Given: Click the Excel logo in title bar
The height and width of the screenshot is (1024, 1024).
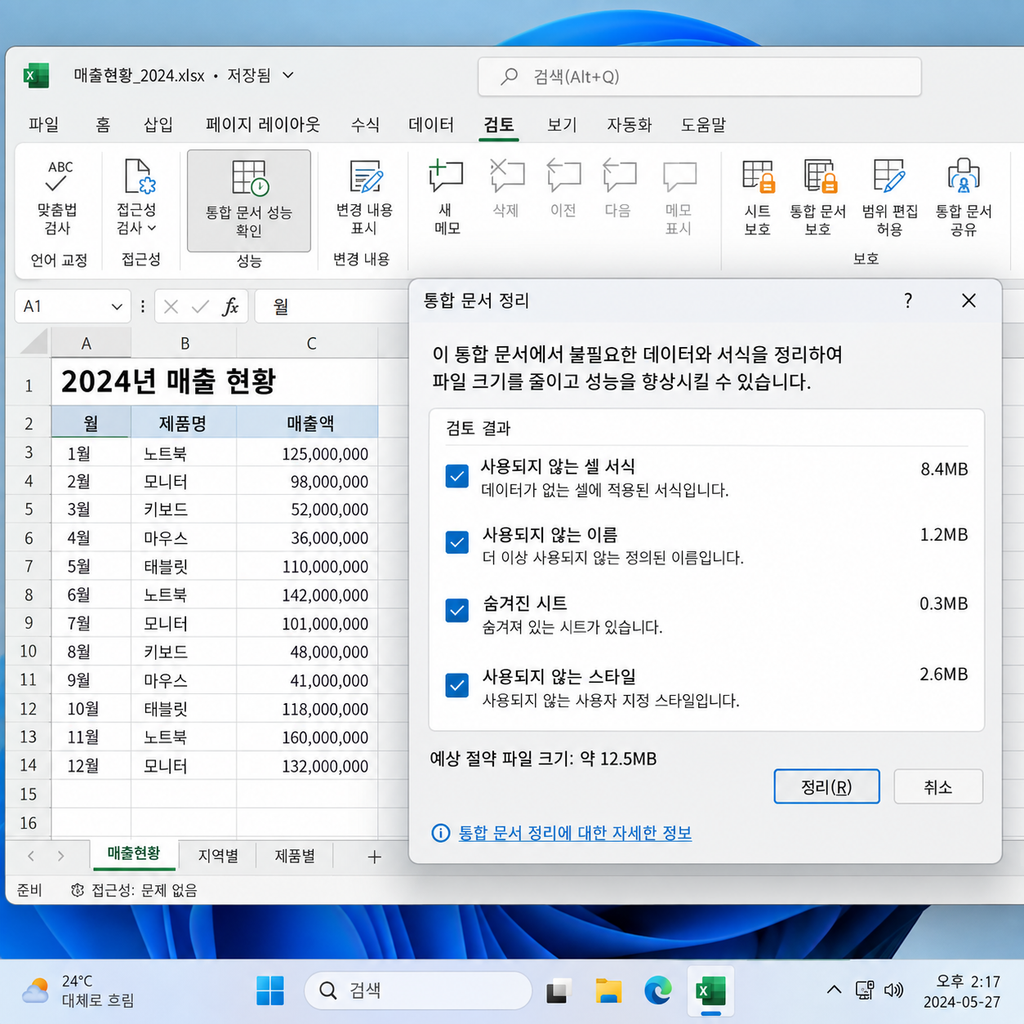Looking at the screenshot, I should [x=36, y=76].
